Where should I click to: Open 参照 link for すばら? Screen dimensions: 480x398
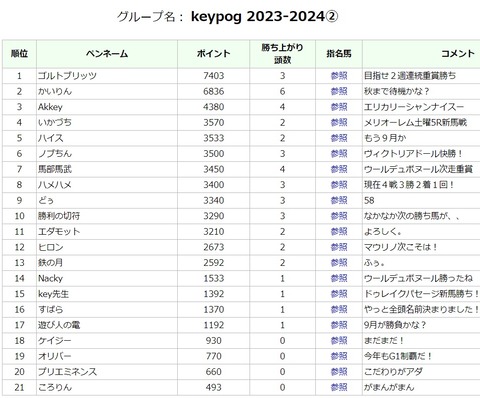pos(339,309)
